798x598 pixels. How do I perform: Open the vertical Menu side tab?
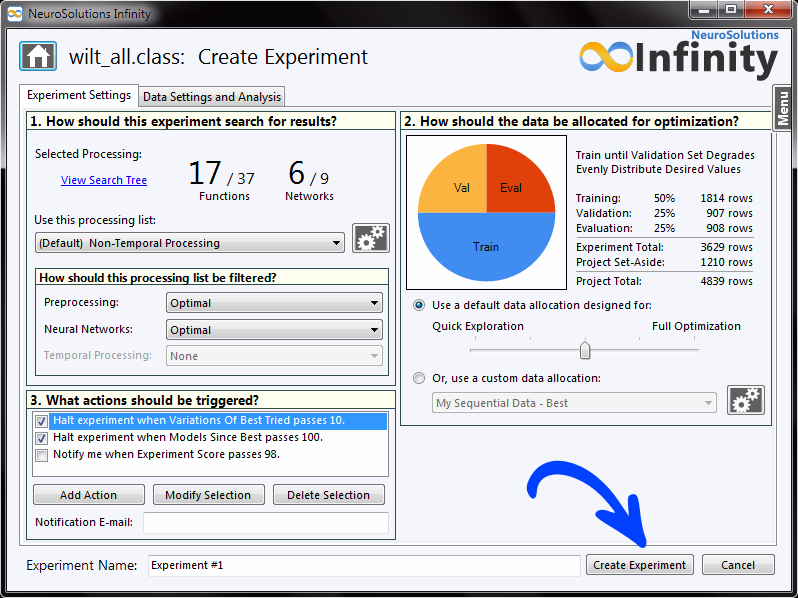click(x=783, y=107)
